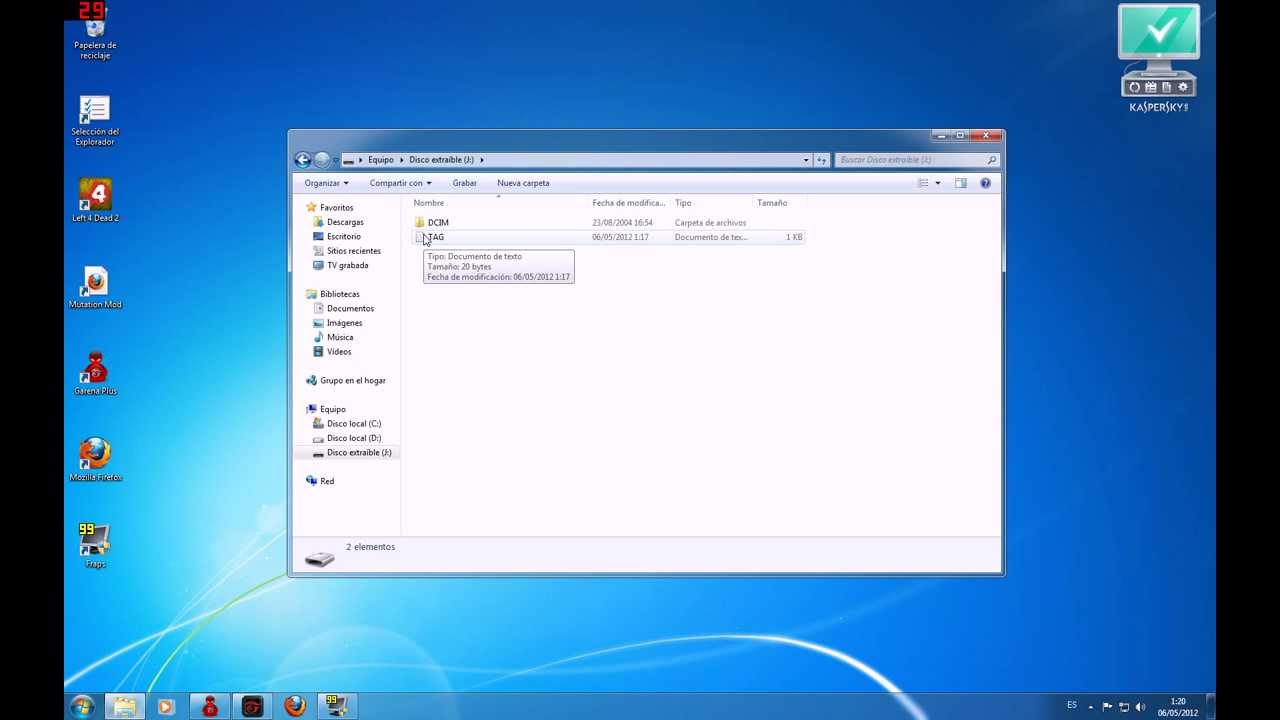Open Windows Explorer from taskbar
The image size is (1280, 720).
pos(124,706)
